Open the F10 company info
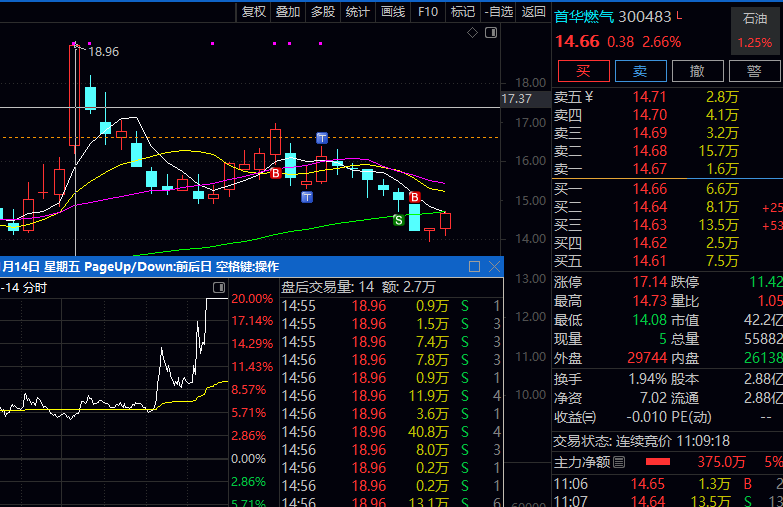 click(x=427, y=11)
